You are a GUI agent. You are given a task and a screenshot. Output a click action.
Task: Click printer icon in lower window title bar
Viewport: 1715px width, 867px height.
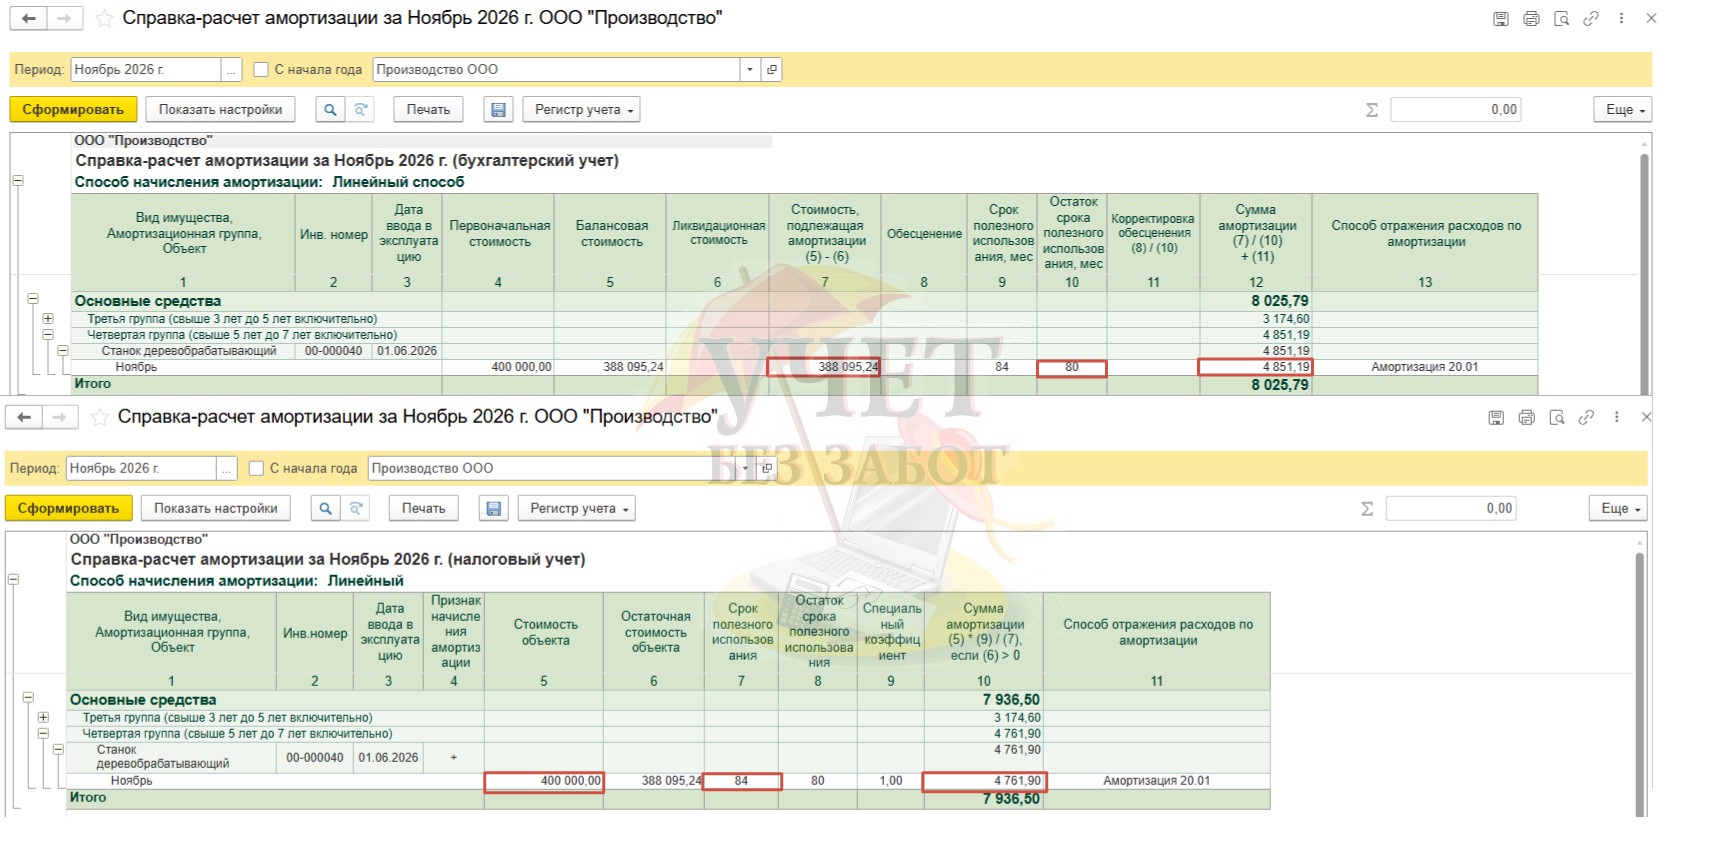click(1526, 417)
